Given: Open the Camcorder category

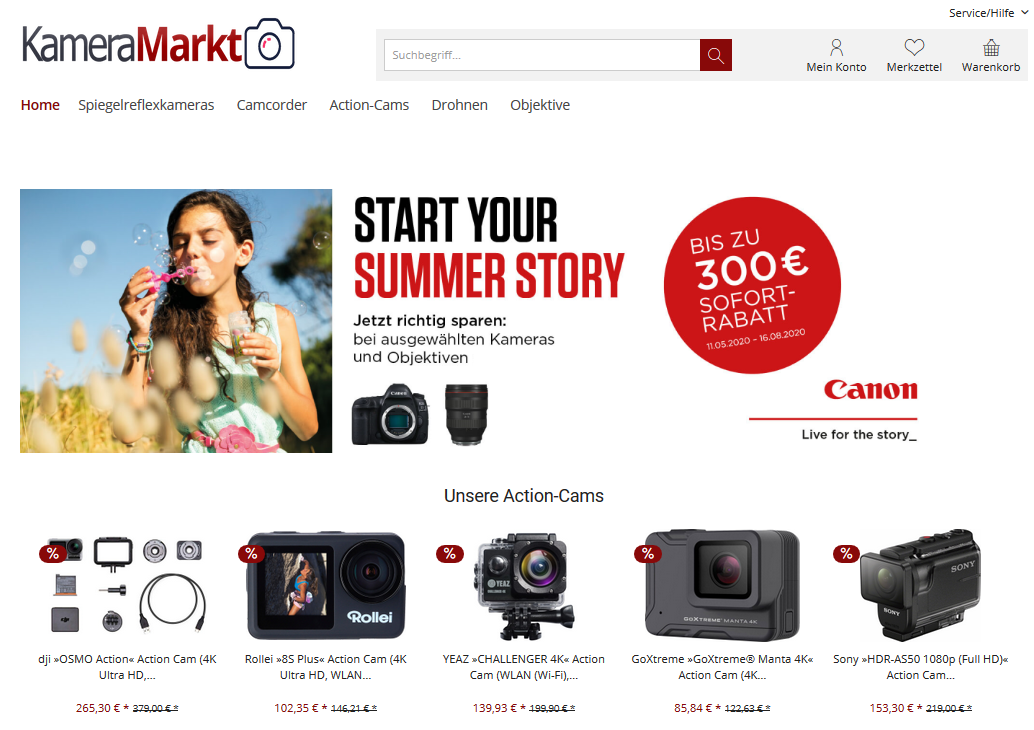Looking at the screenshot, I should [272, 105].
